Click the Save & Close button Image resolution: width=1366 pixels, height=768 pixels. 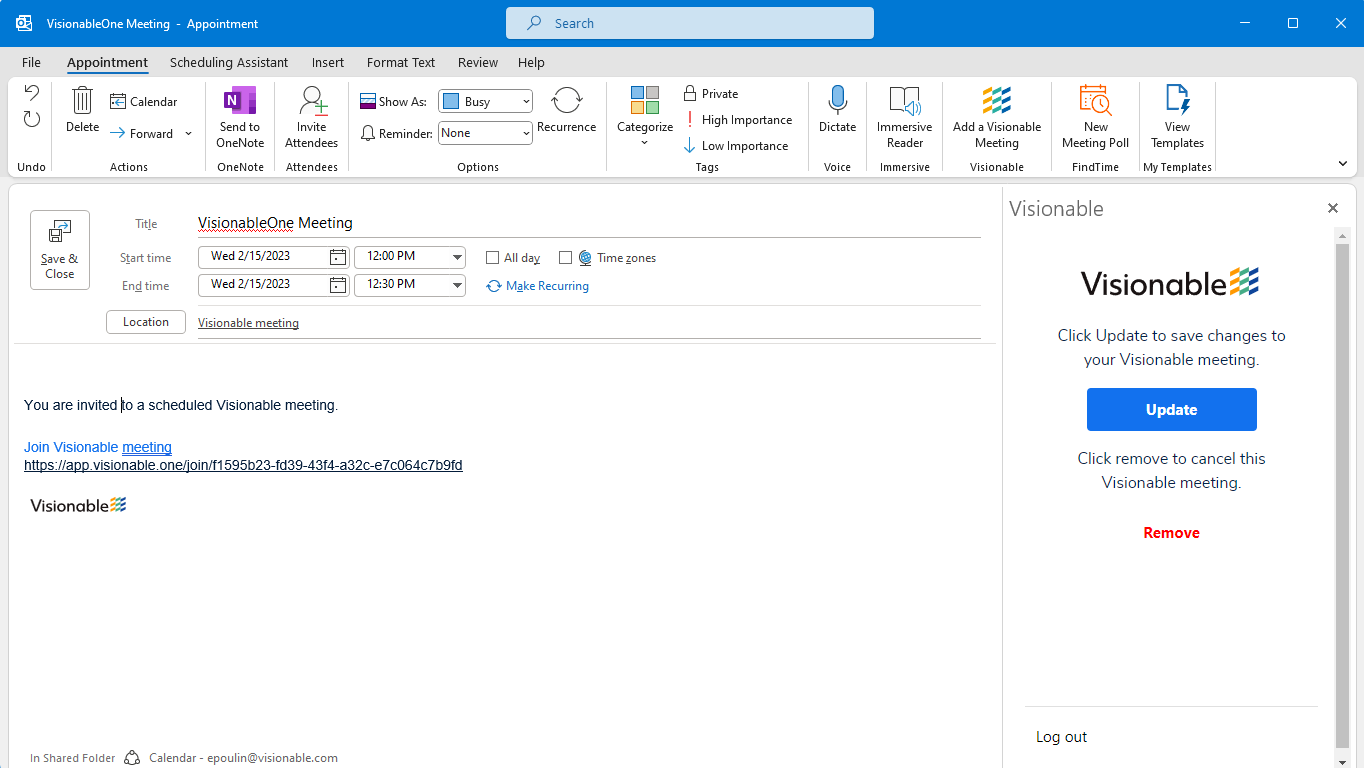pos(60,250)
